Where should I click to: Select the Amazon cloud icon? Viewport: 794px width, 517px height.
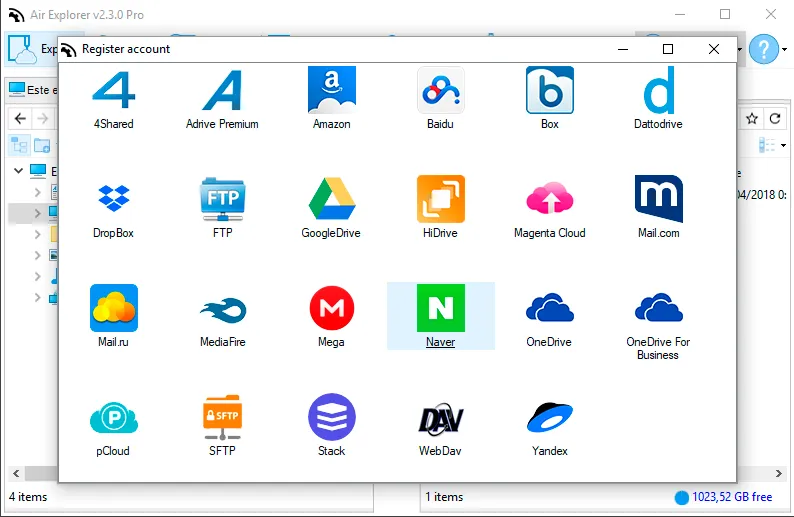[332, 99]
